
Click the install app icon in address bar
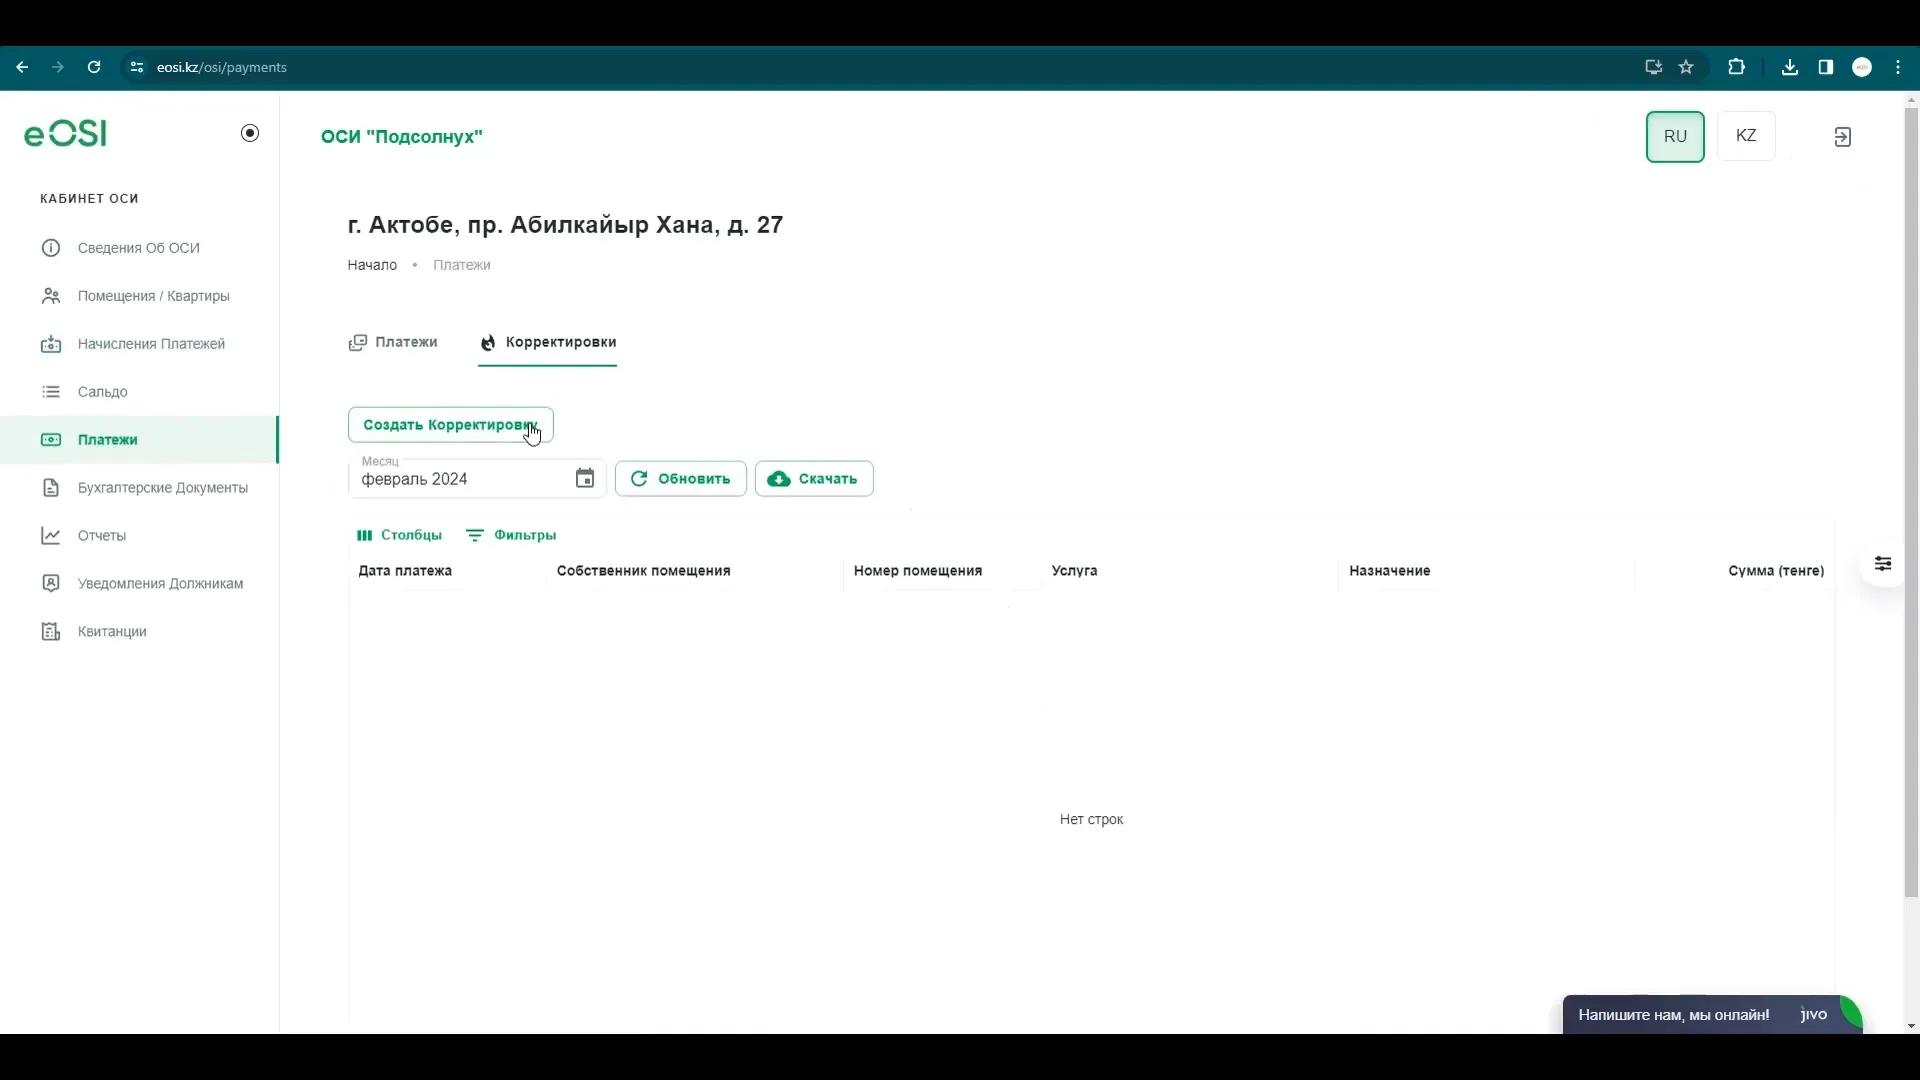1653,67
